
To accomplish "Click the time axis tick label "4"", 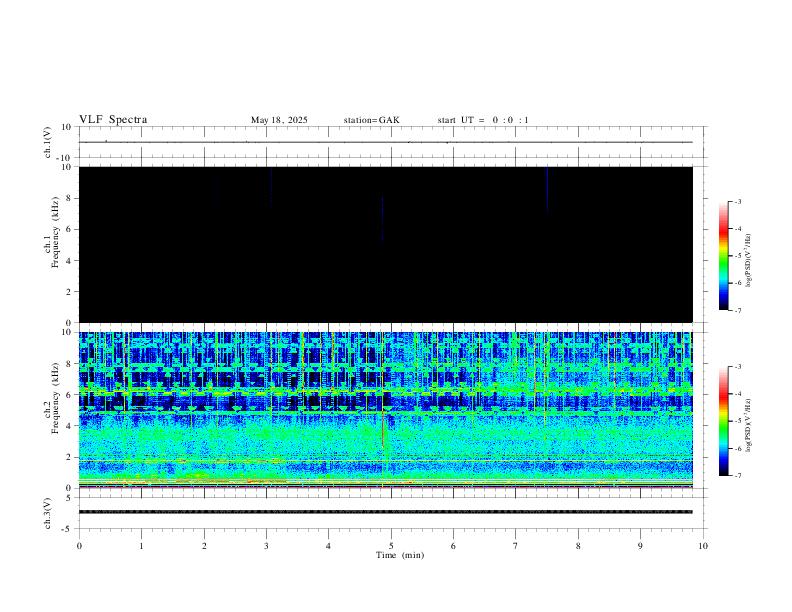I will [x=328, y=546].
